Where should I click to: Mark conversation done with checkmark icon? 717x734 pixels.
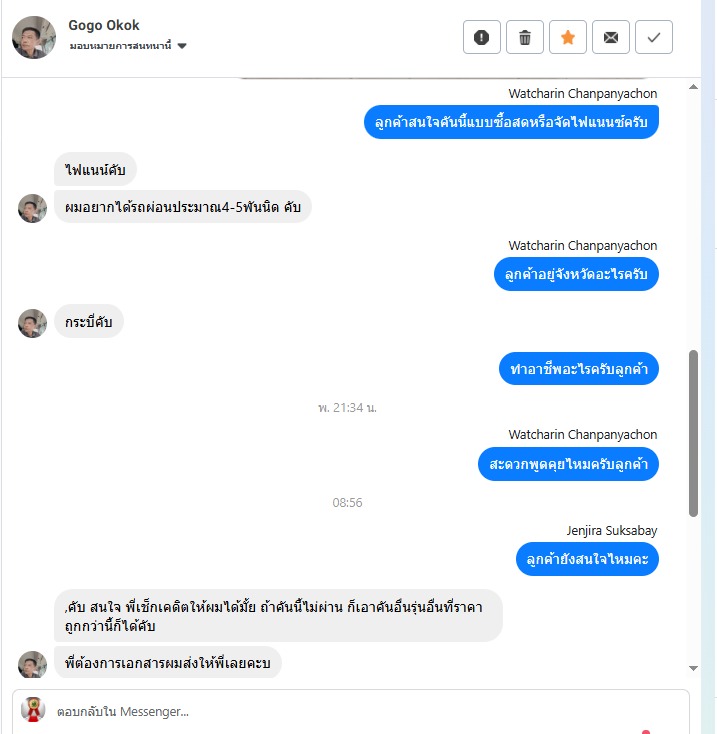654,37
